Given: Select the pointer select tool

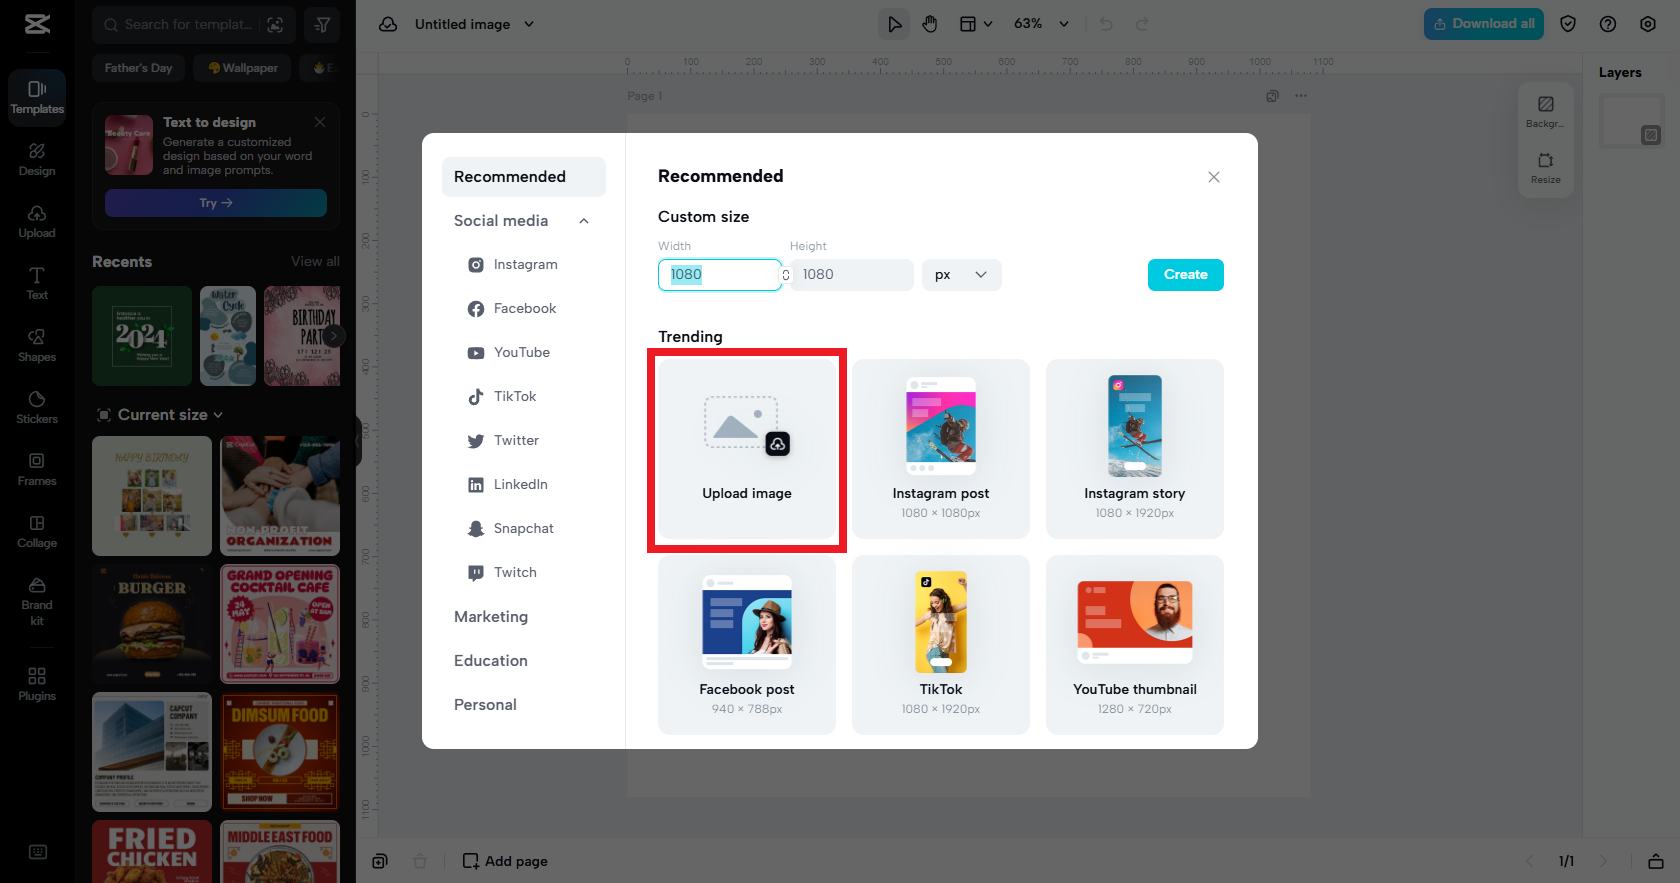Looking at the screenshot, I should point(894,24).
